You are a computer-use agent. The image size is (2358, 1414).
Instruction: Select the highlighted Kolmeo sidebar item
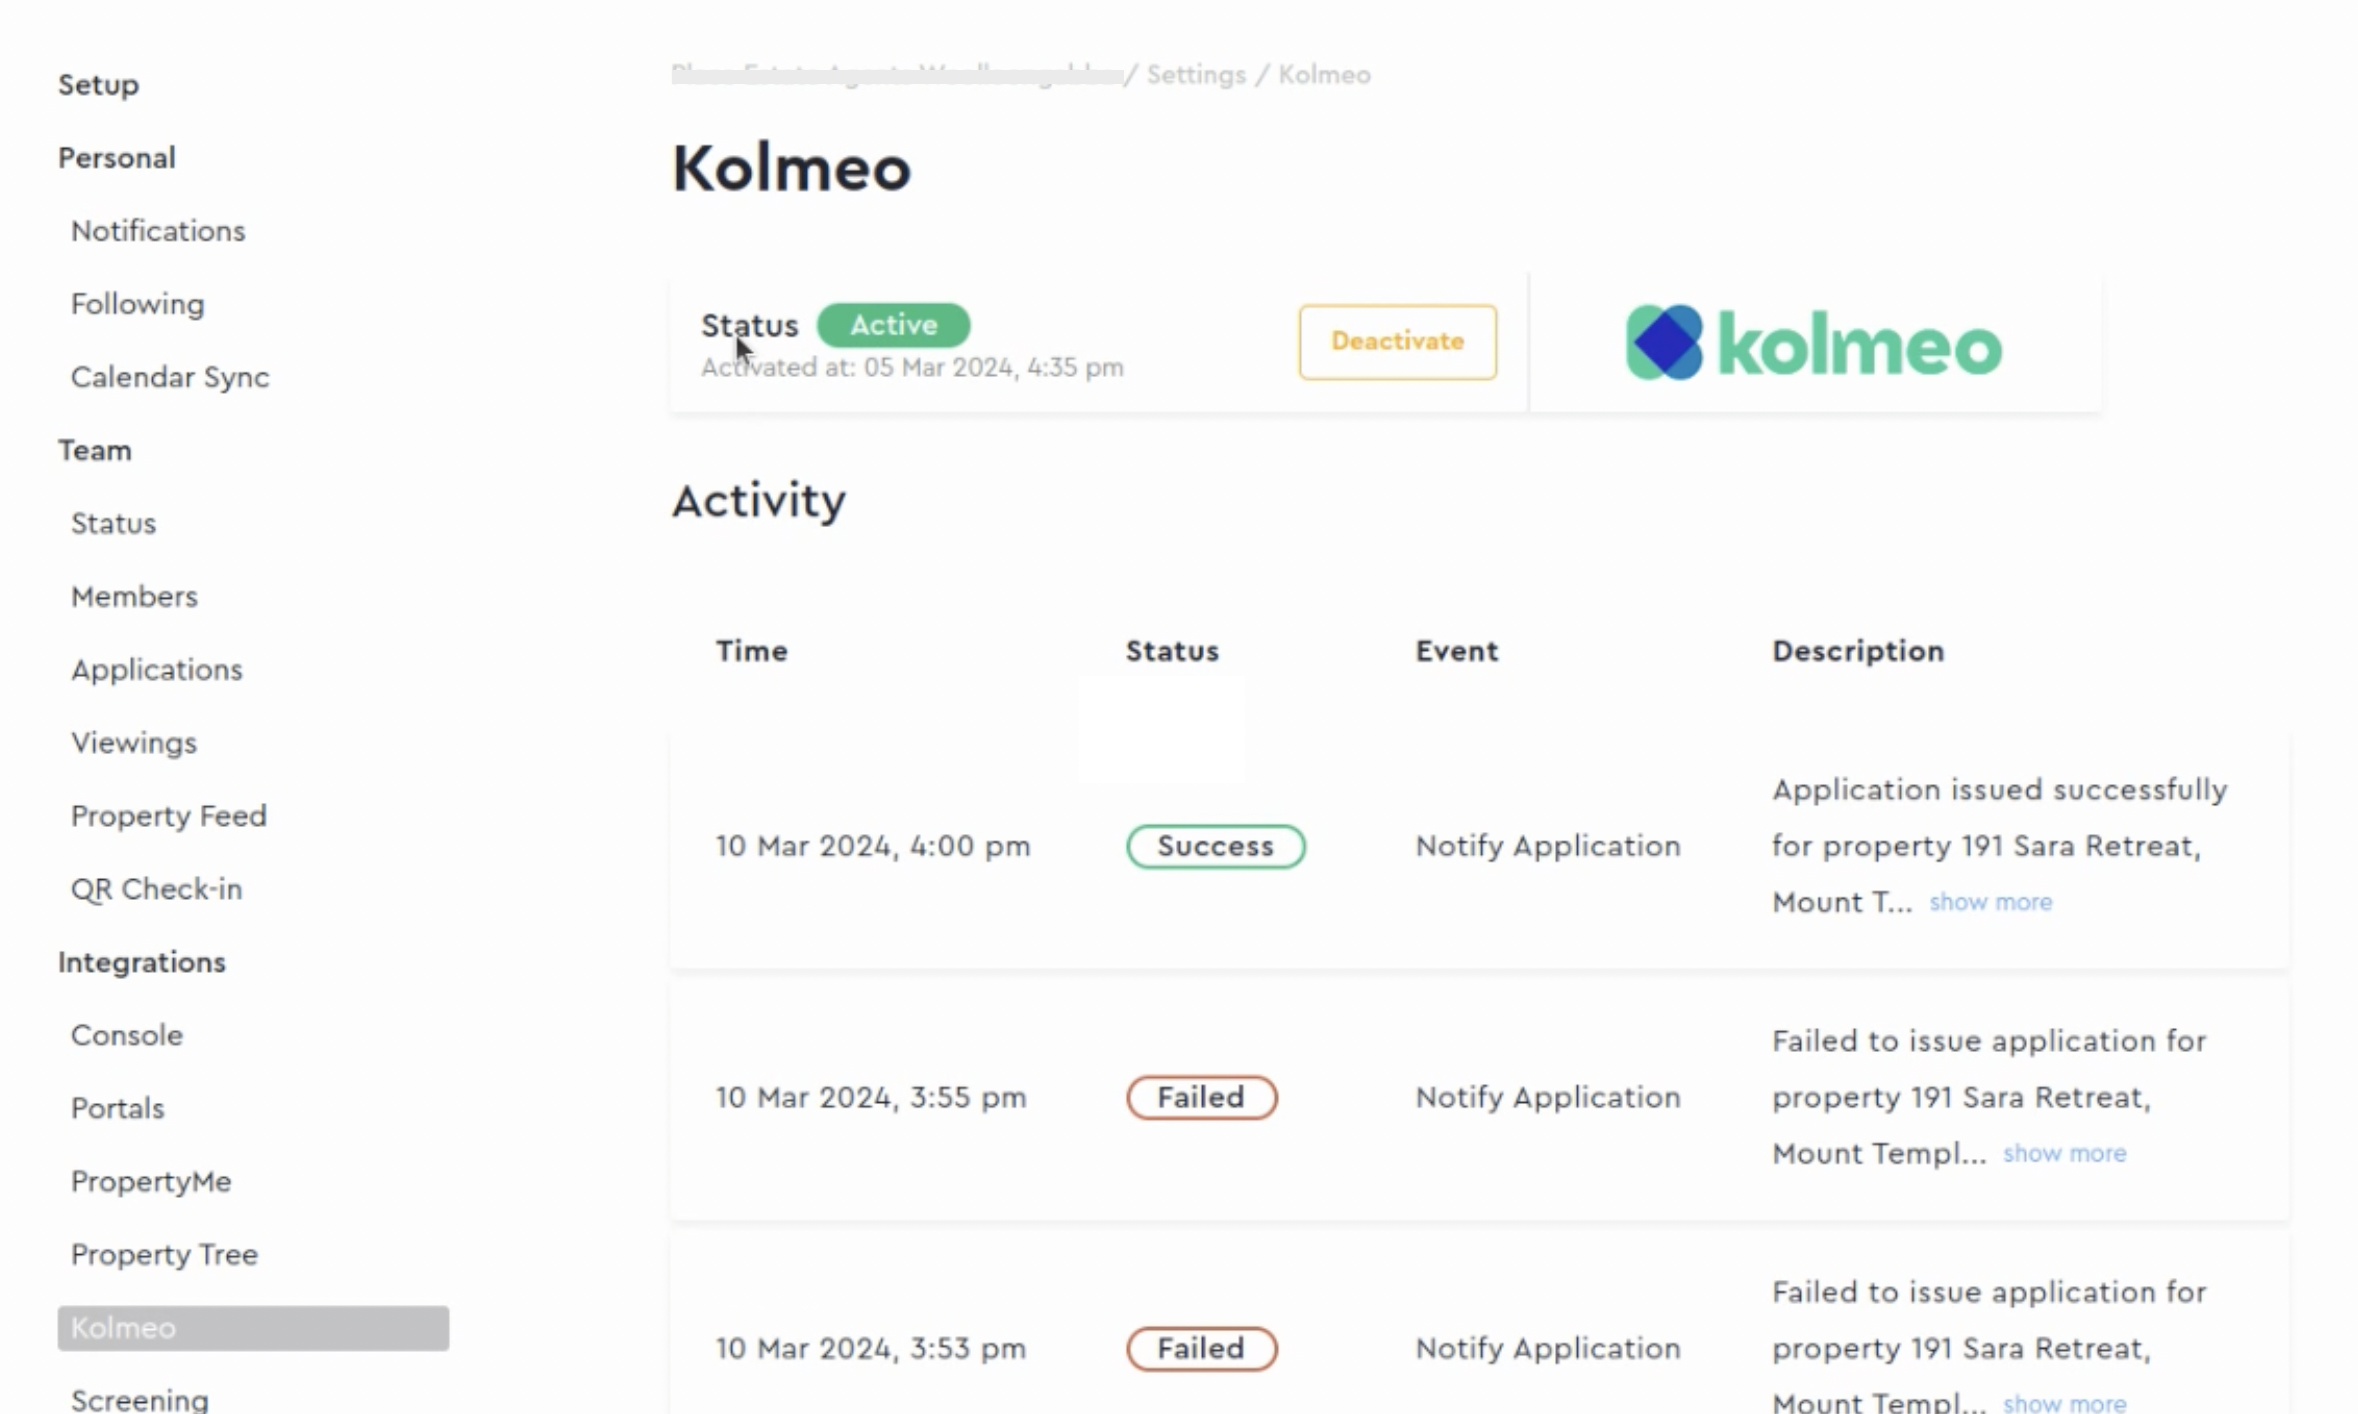(253, 1328)
